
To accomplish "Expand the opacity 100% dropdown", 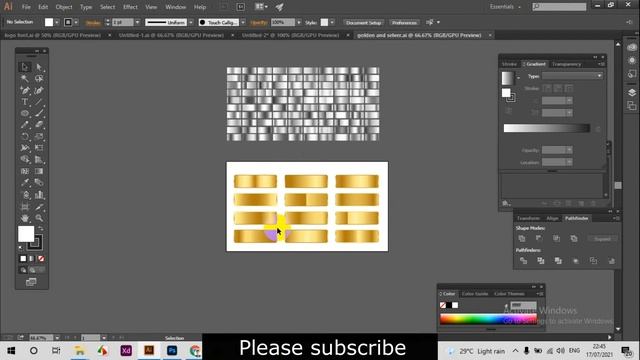I will [299, 22].
